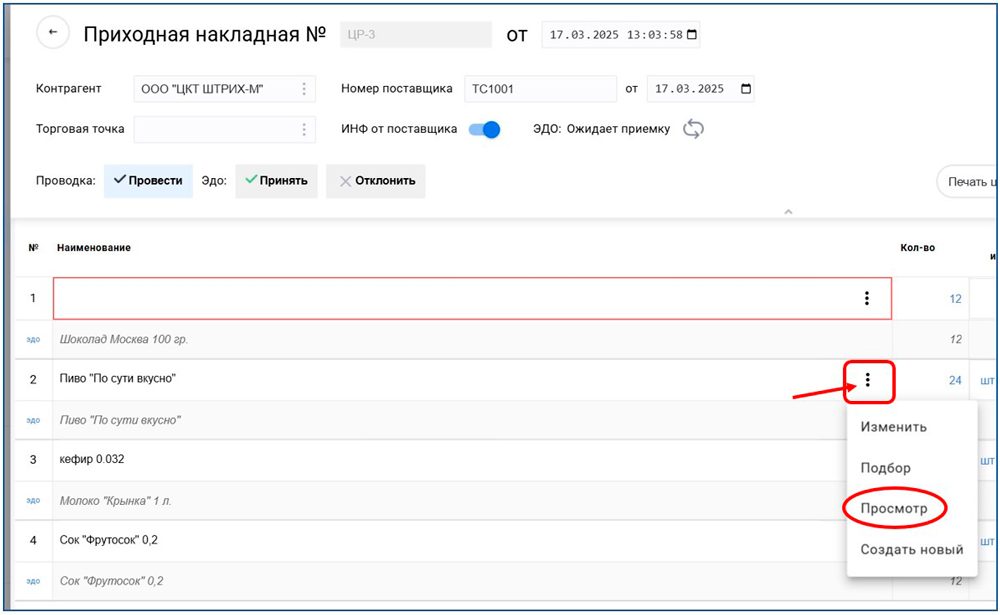Choose Изменить in the context menu
The image size is (1000, 615).
click(x=893, y=427)
